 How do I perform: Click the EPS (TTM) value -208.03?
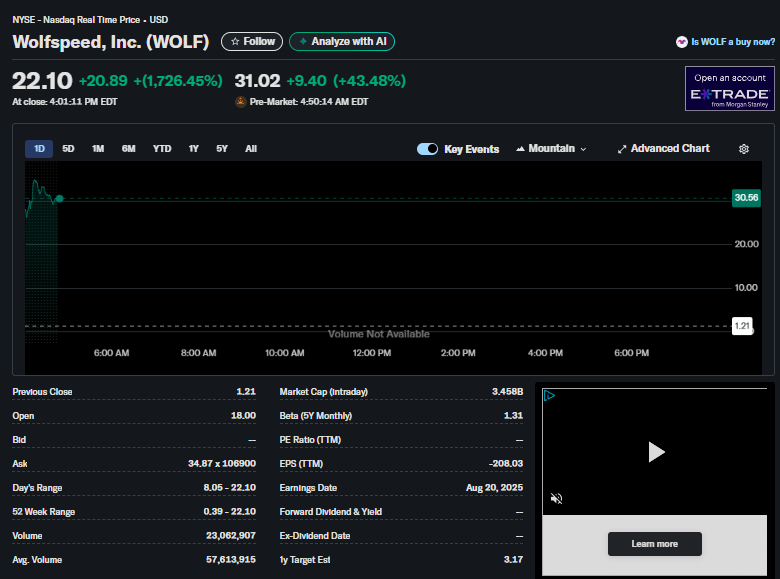(x=505, y=464)
